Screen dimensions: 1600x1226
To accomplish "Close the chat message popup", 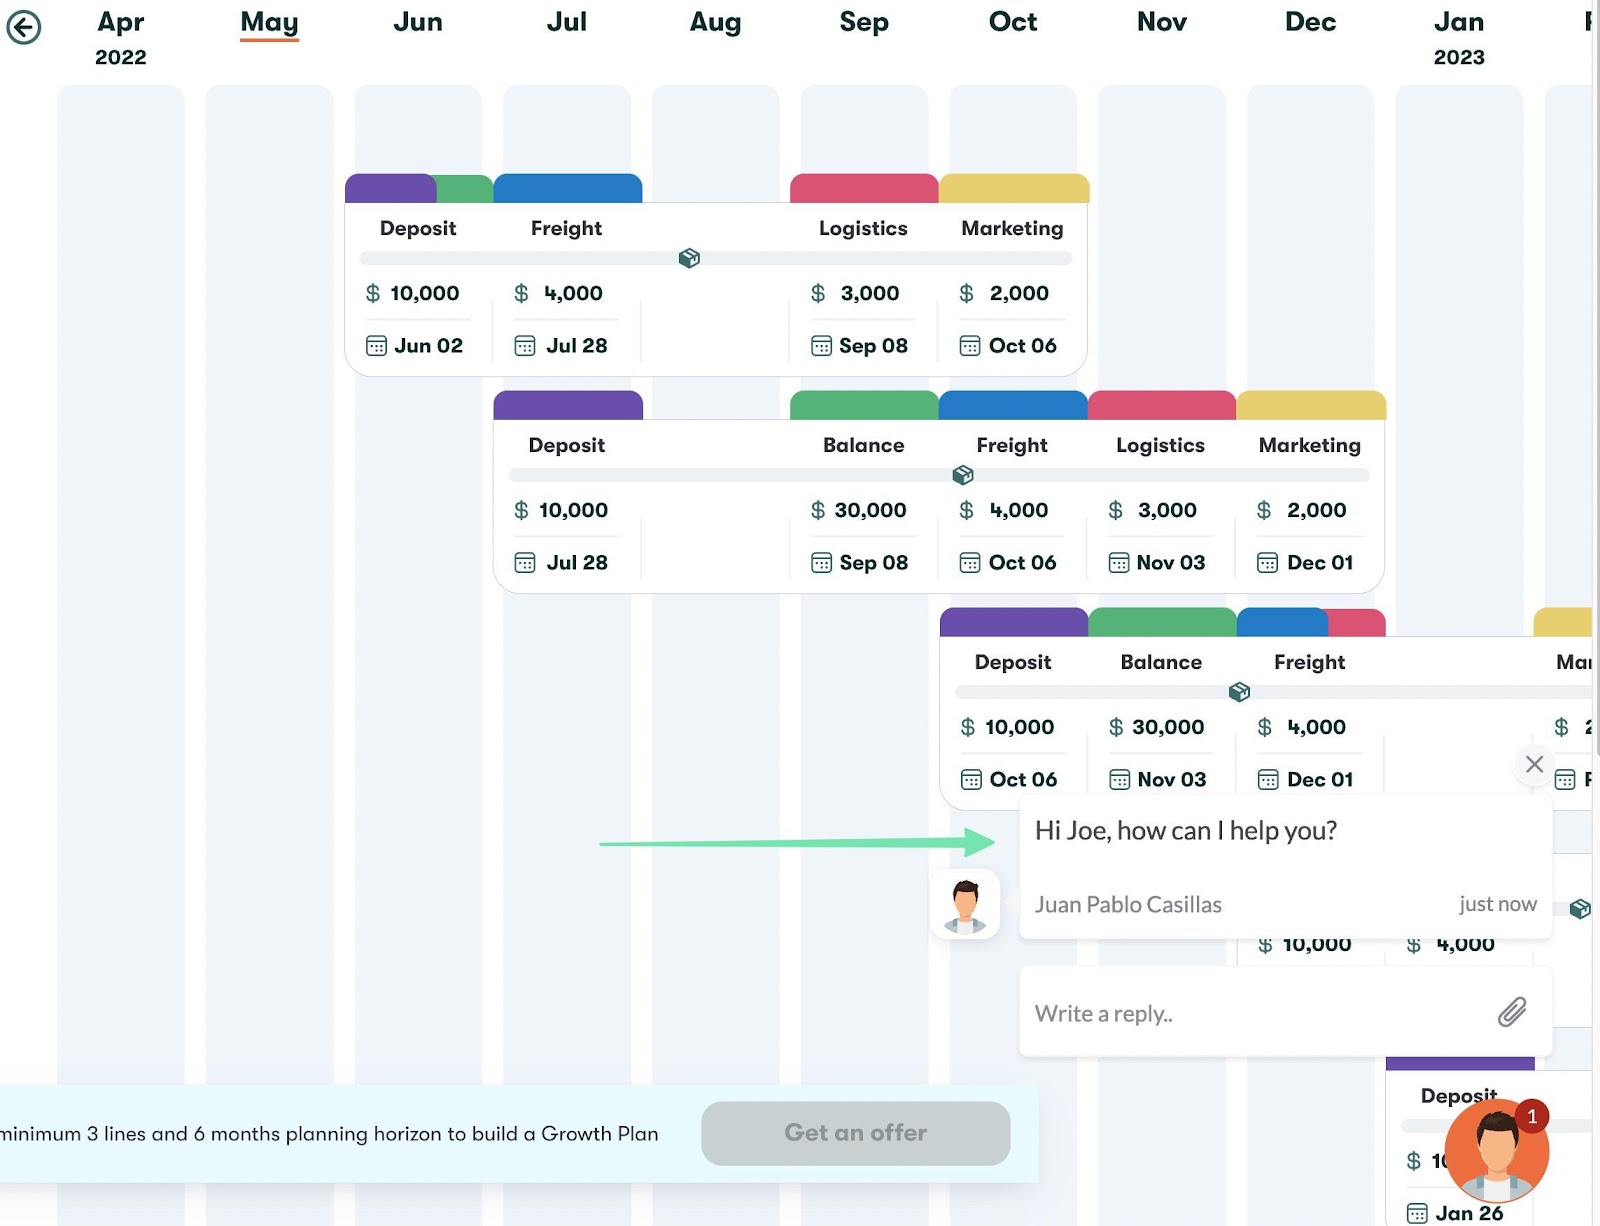I will [x=1534, y=764].
